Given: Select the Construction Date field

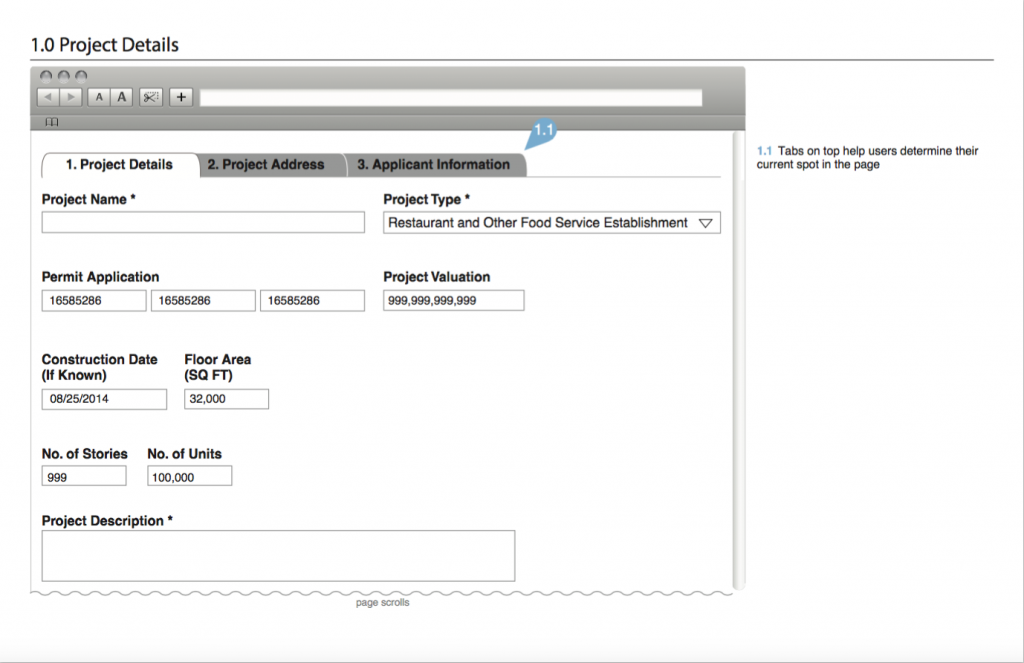Looking at the screenshot, I should (104, 399).
